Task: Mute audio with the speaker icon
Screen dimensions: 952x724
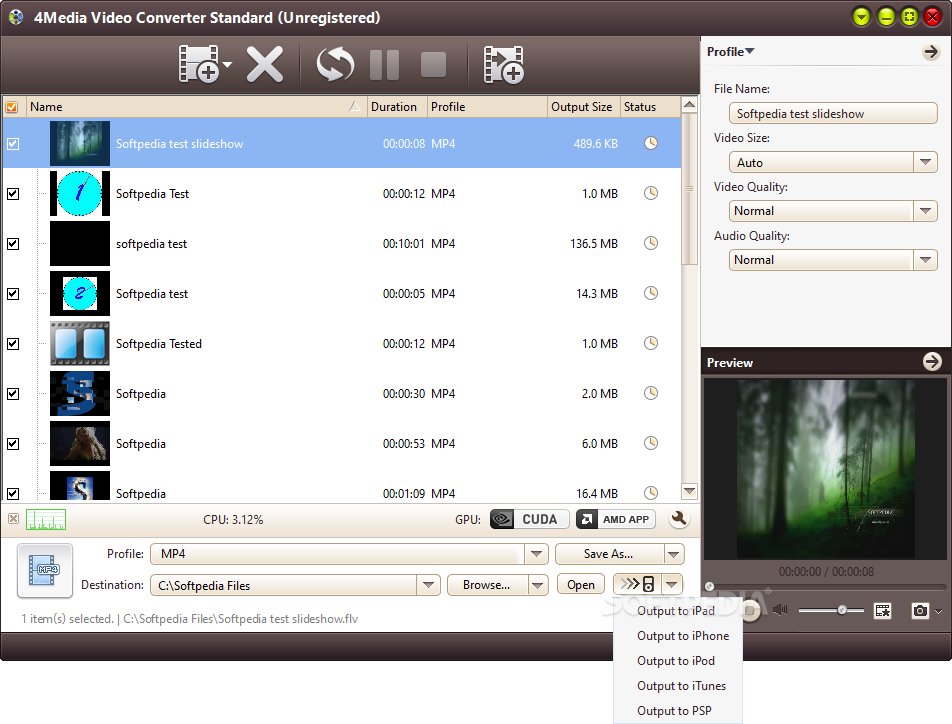Action: (781, 610)
